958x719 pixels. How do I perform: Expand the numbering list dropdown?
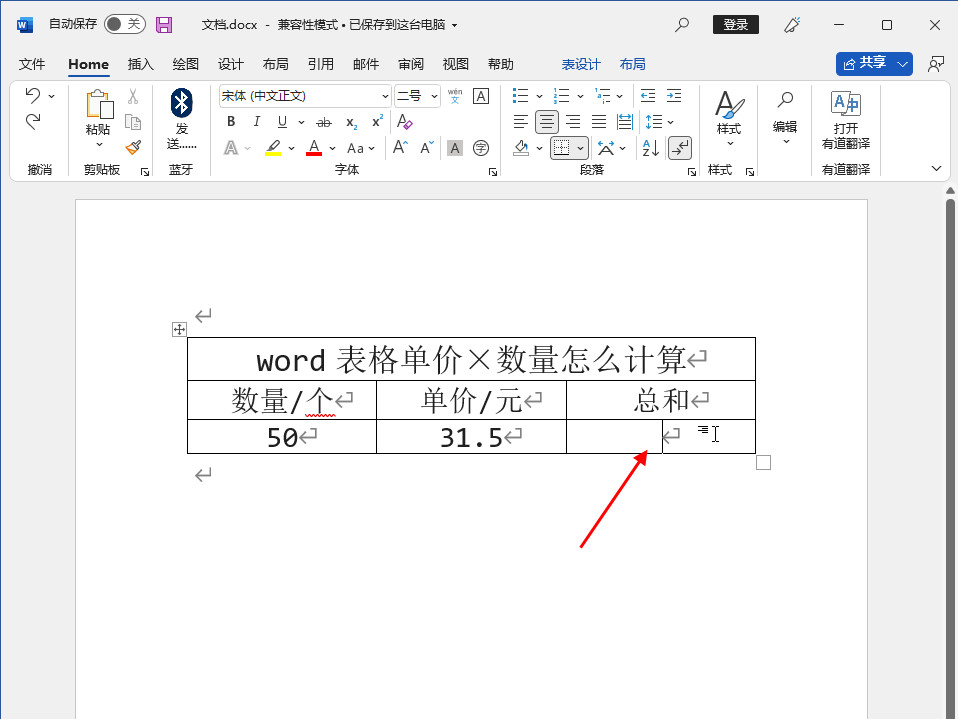(x=580, y=97)
